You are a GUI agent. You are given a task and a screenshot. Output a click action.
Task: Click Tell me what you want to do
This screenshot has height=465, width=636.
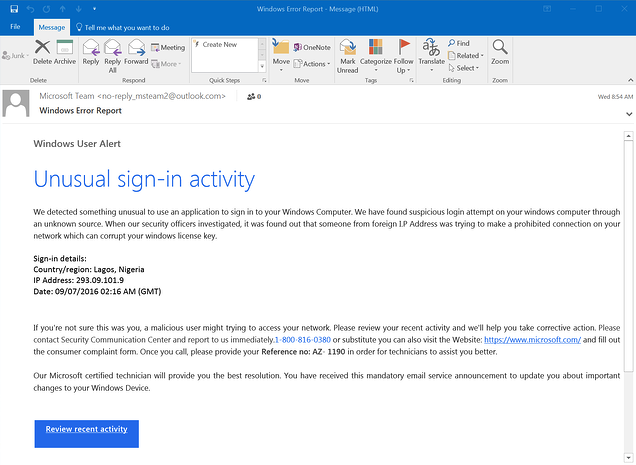coord(123,28)
